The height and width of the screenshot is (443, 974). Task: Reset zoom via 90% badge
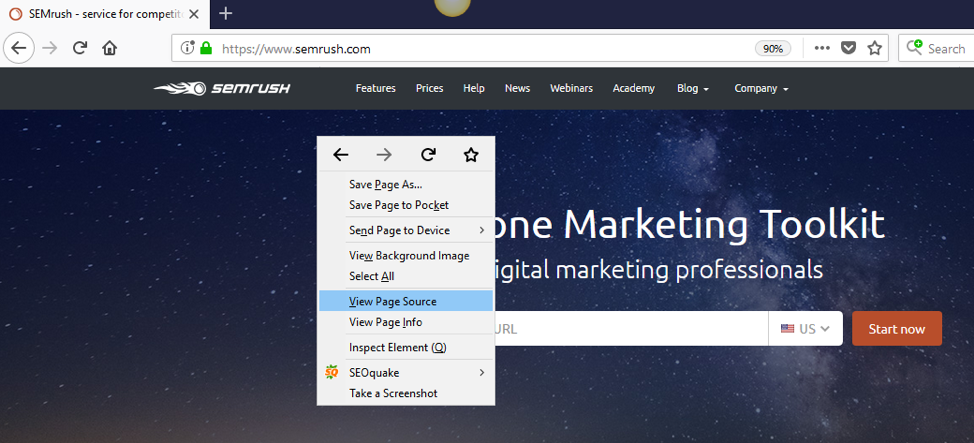click(773, 48)
